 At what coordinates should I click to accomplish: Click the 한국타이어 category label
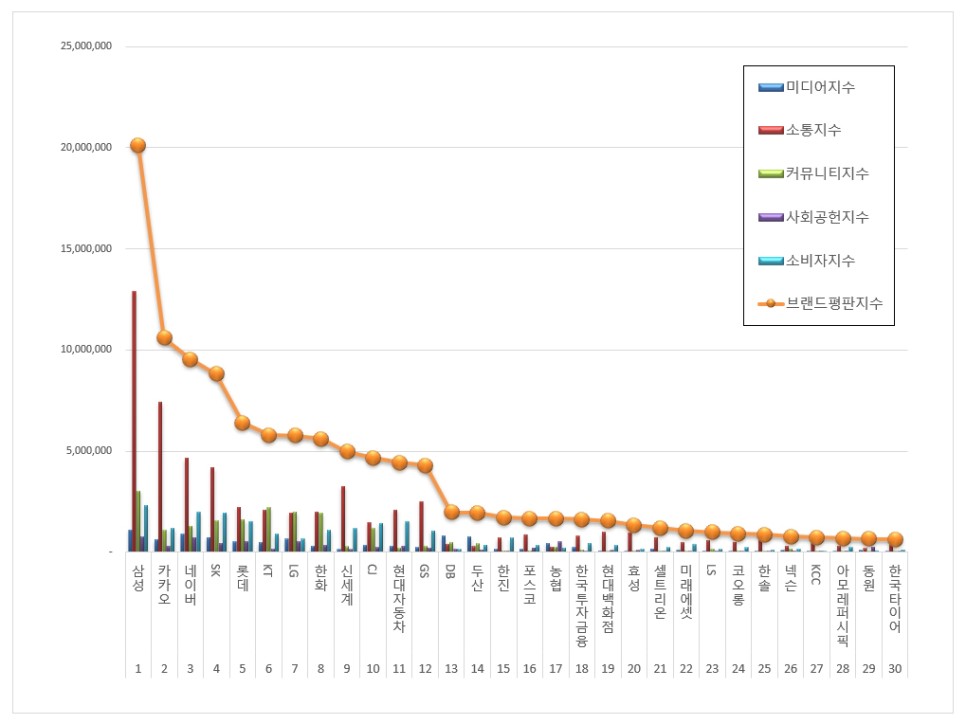(895, 598)
